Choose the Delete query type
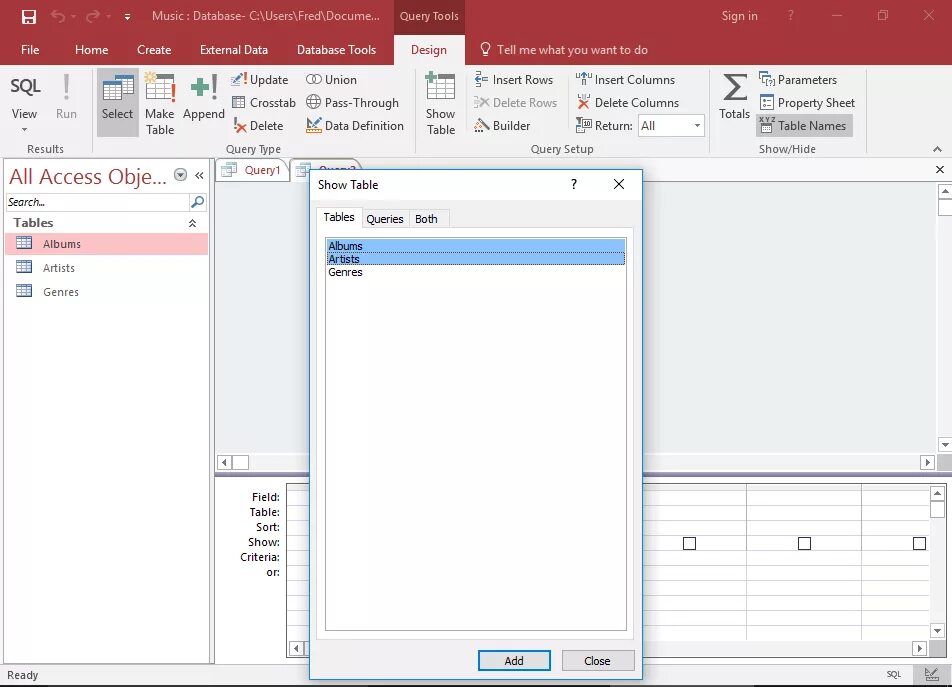 coord(259,126)
